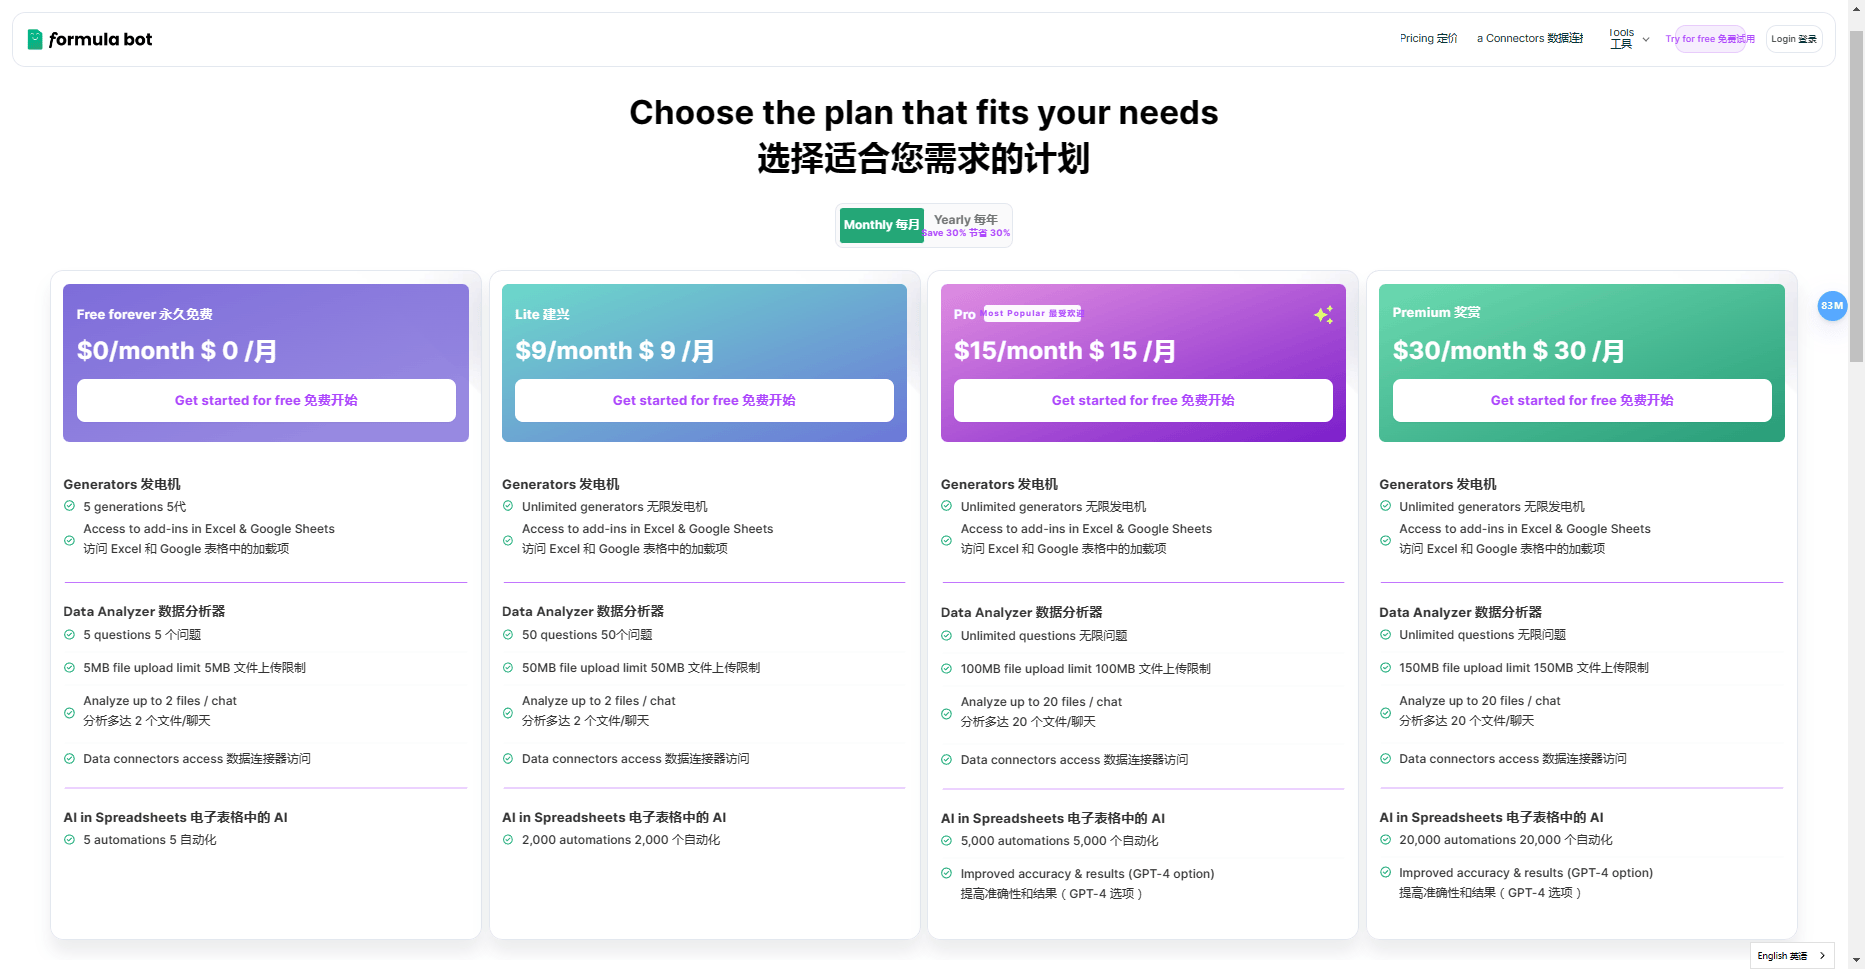Open the Pricing nav item

coord(1428,39)
